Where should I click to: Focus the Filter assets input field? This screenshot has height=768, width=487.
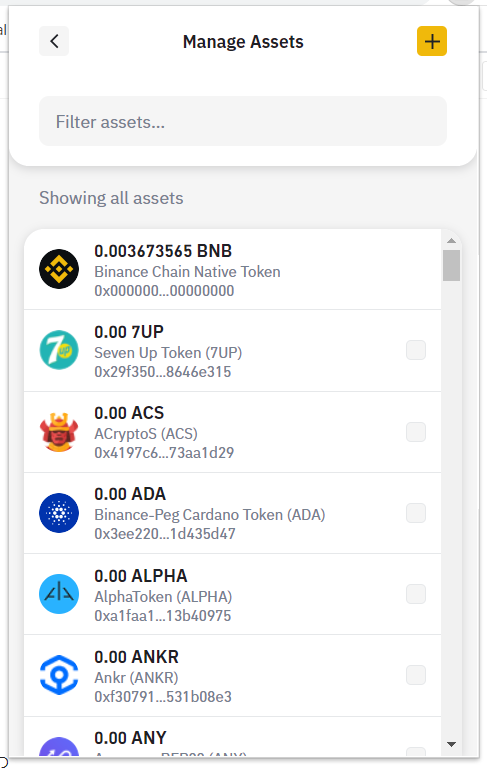(243, 121)
